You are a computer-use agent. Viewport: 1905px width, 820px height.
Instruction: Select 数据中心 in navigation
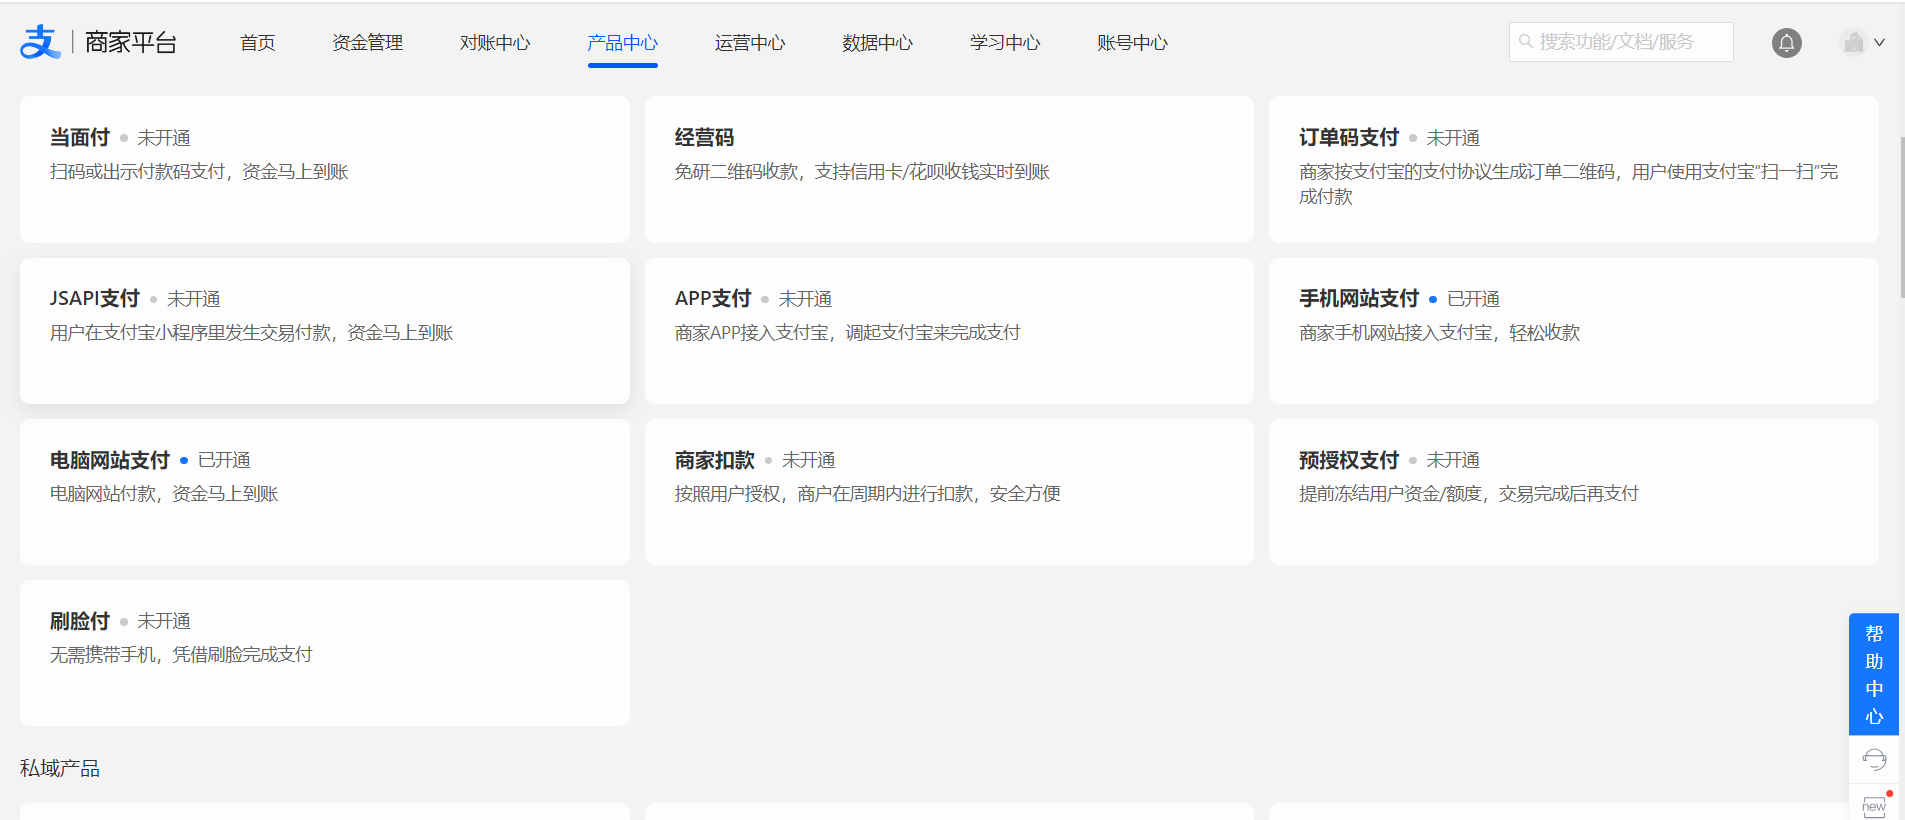pos(877,43)
